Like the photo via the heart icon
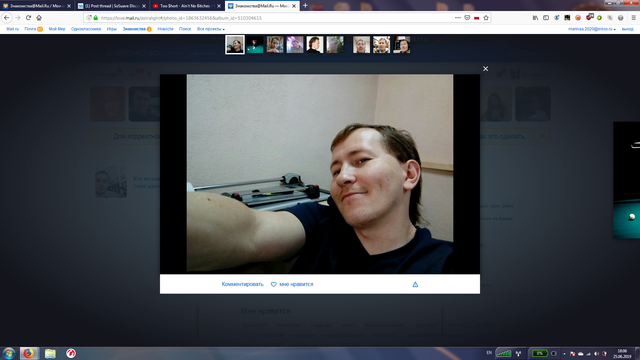Screen dimensions: 640x360 [273, 284]
